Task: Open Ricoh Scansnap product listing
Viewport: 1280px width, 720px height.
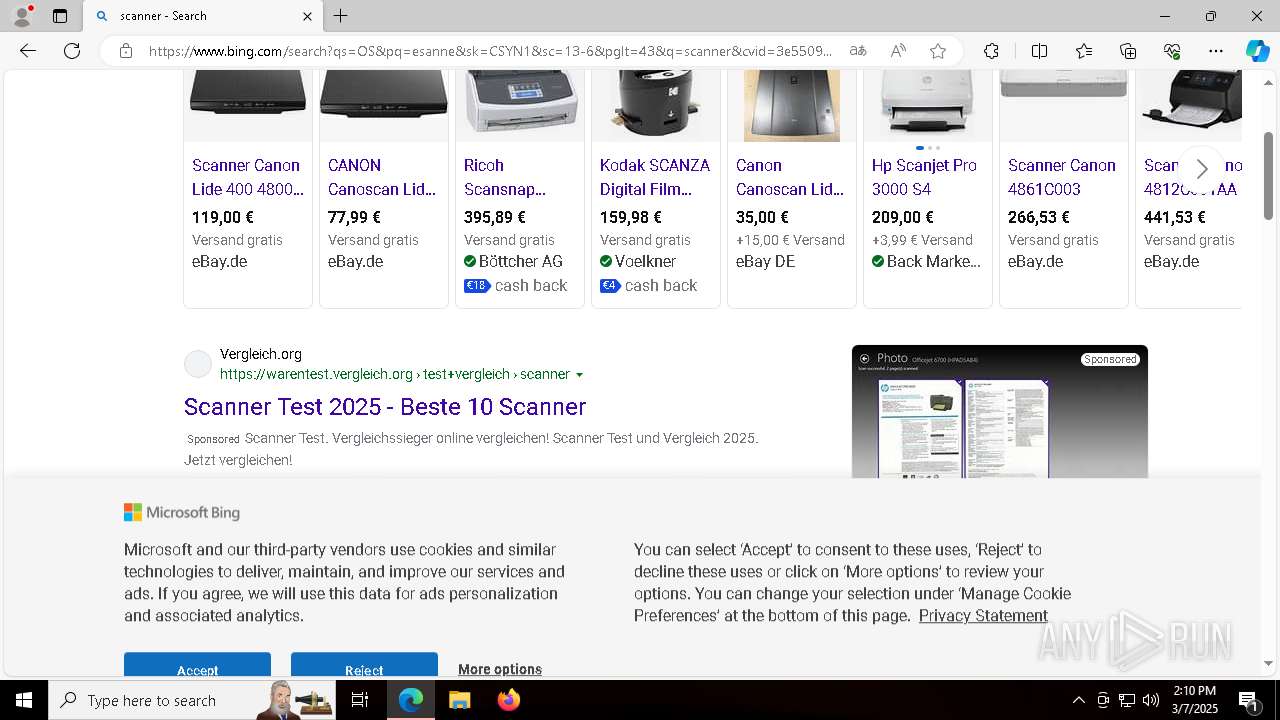Action: (505, 177)
